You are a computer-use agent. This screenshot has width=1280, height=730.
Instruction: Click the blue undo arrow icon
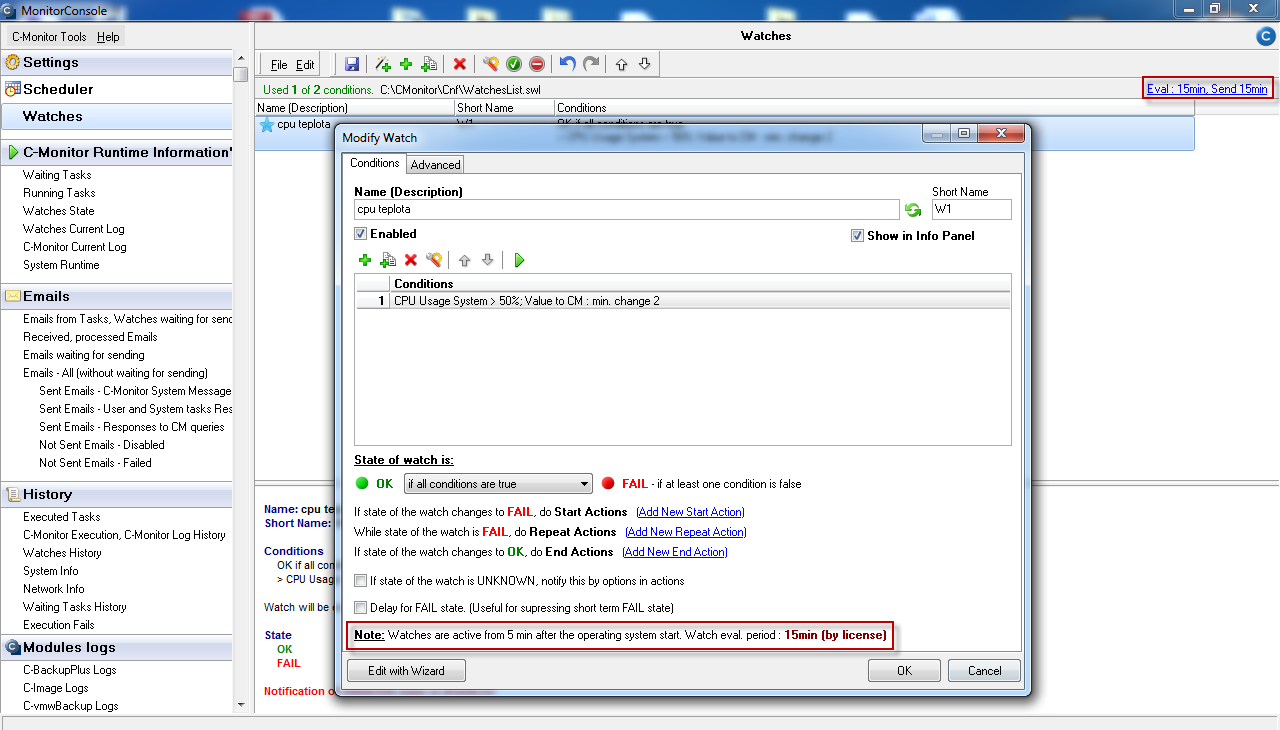pos(567,64)
